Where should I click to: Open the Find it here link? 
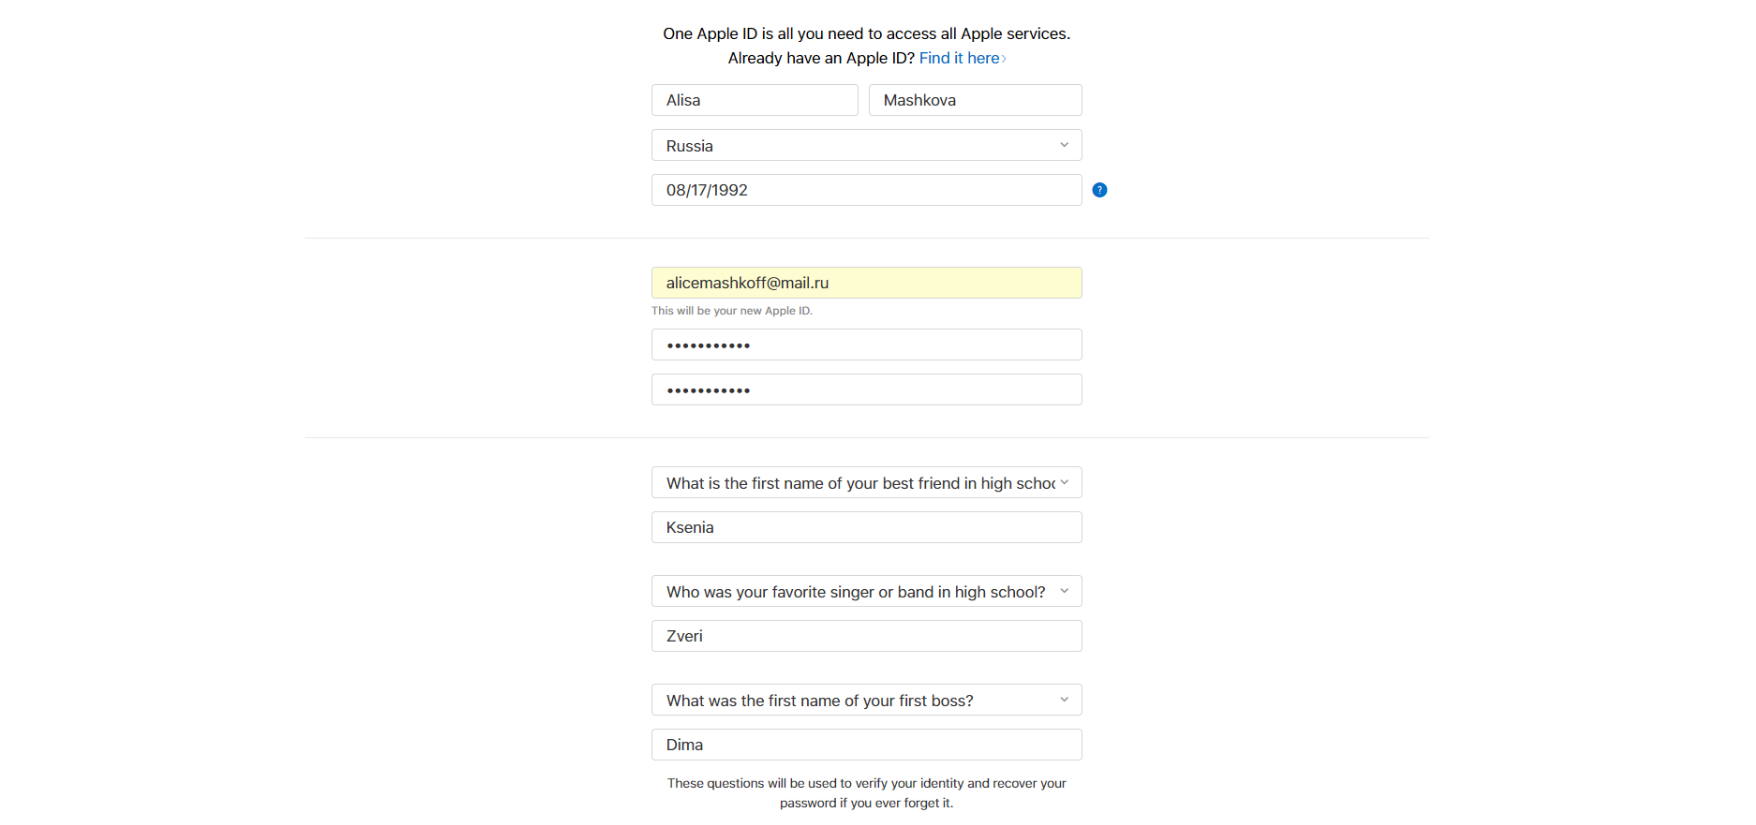click(959, 58)
